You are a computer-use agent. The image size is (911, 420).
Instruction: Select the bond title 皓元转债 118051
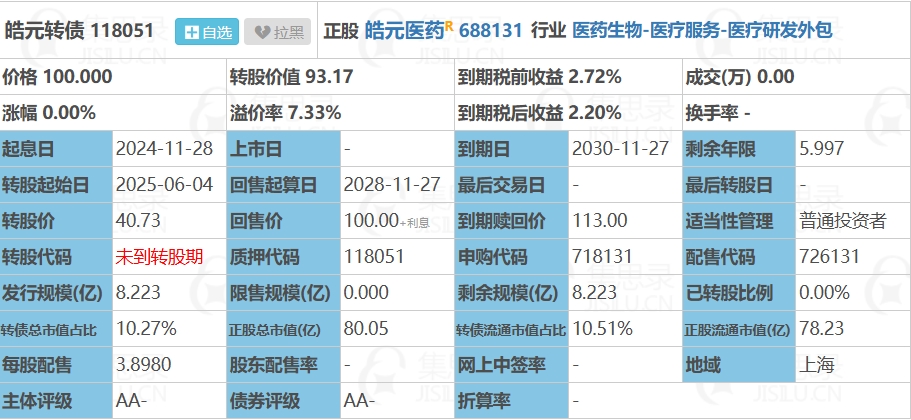pos(79,30)
